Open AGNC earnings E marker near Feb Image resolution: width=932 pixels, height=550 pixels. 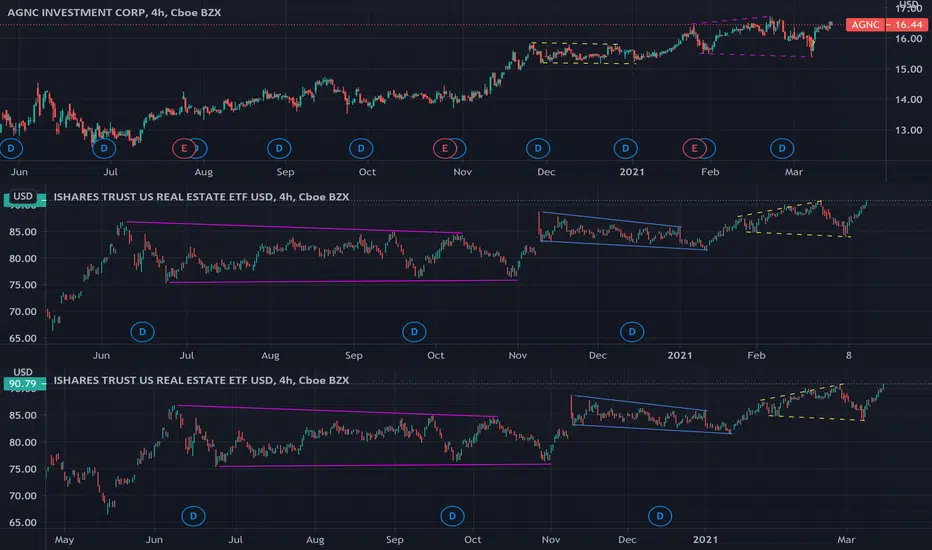(x=694, y=149)
